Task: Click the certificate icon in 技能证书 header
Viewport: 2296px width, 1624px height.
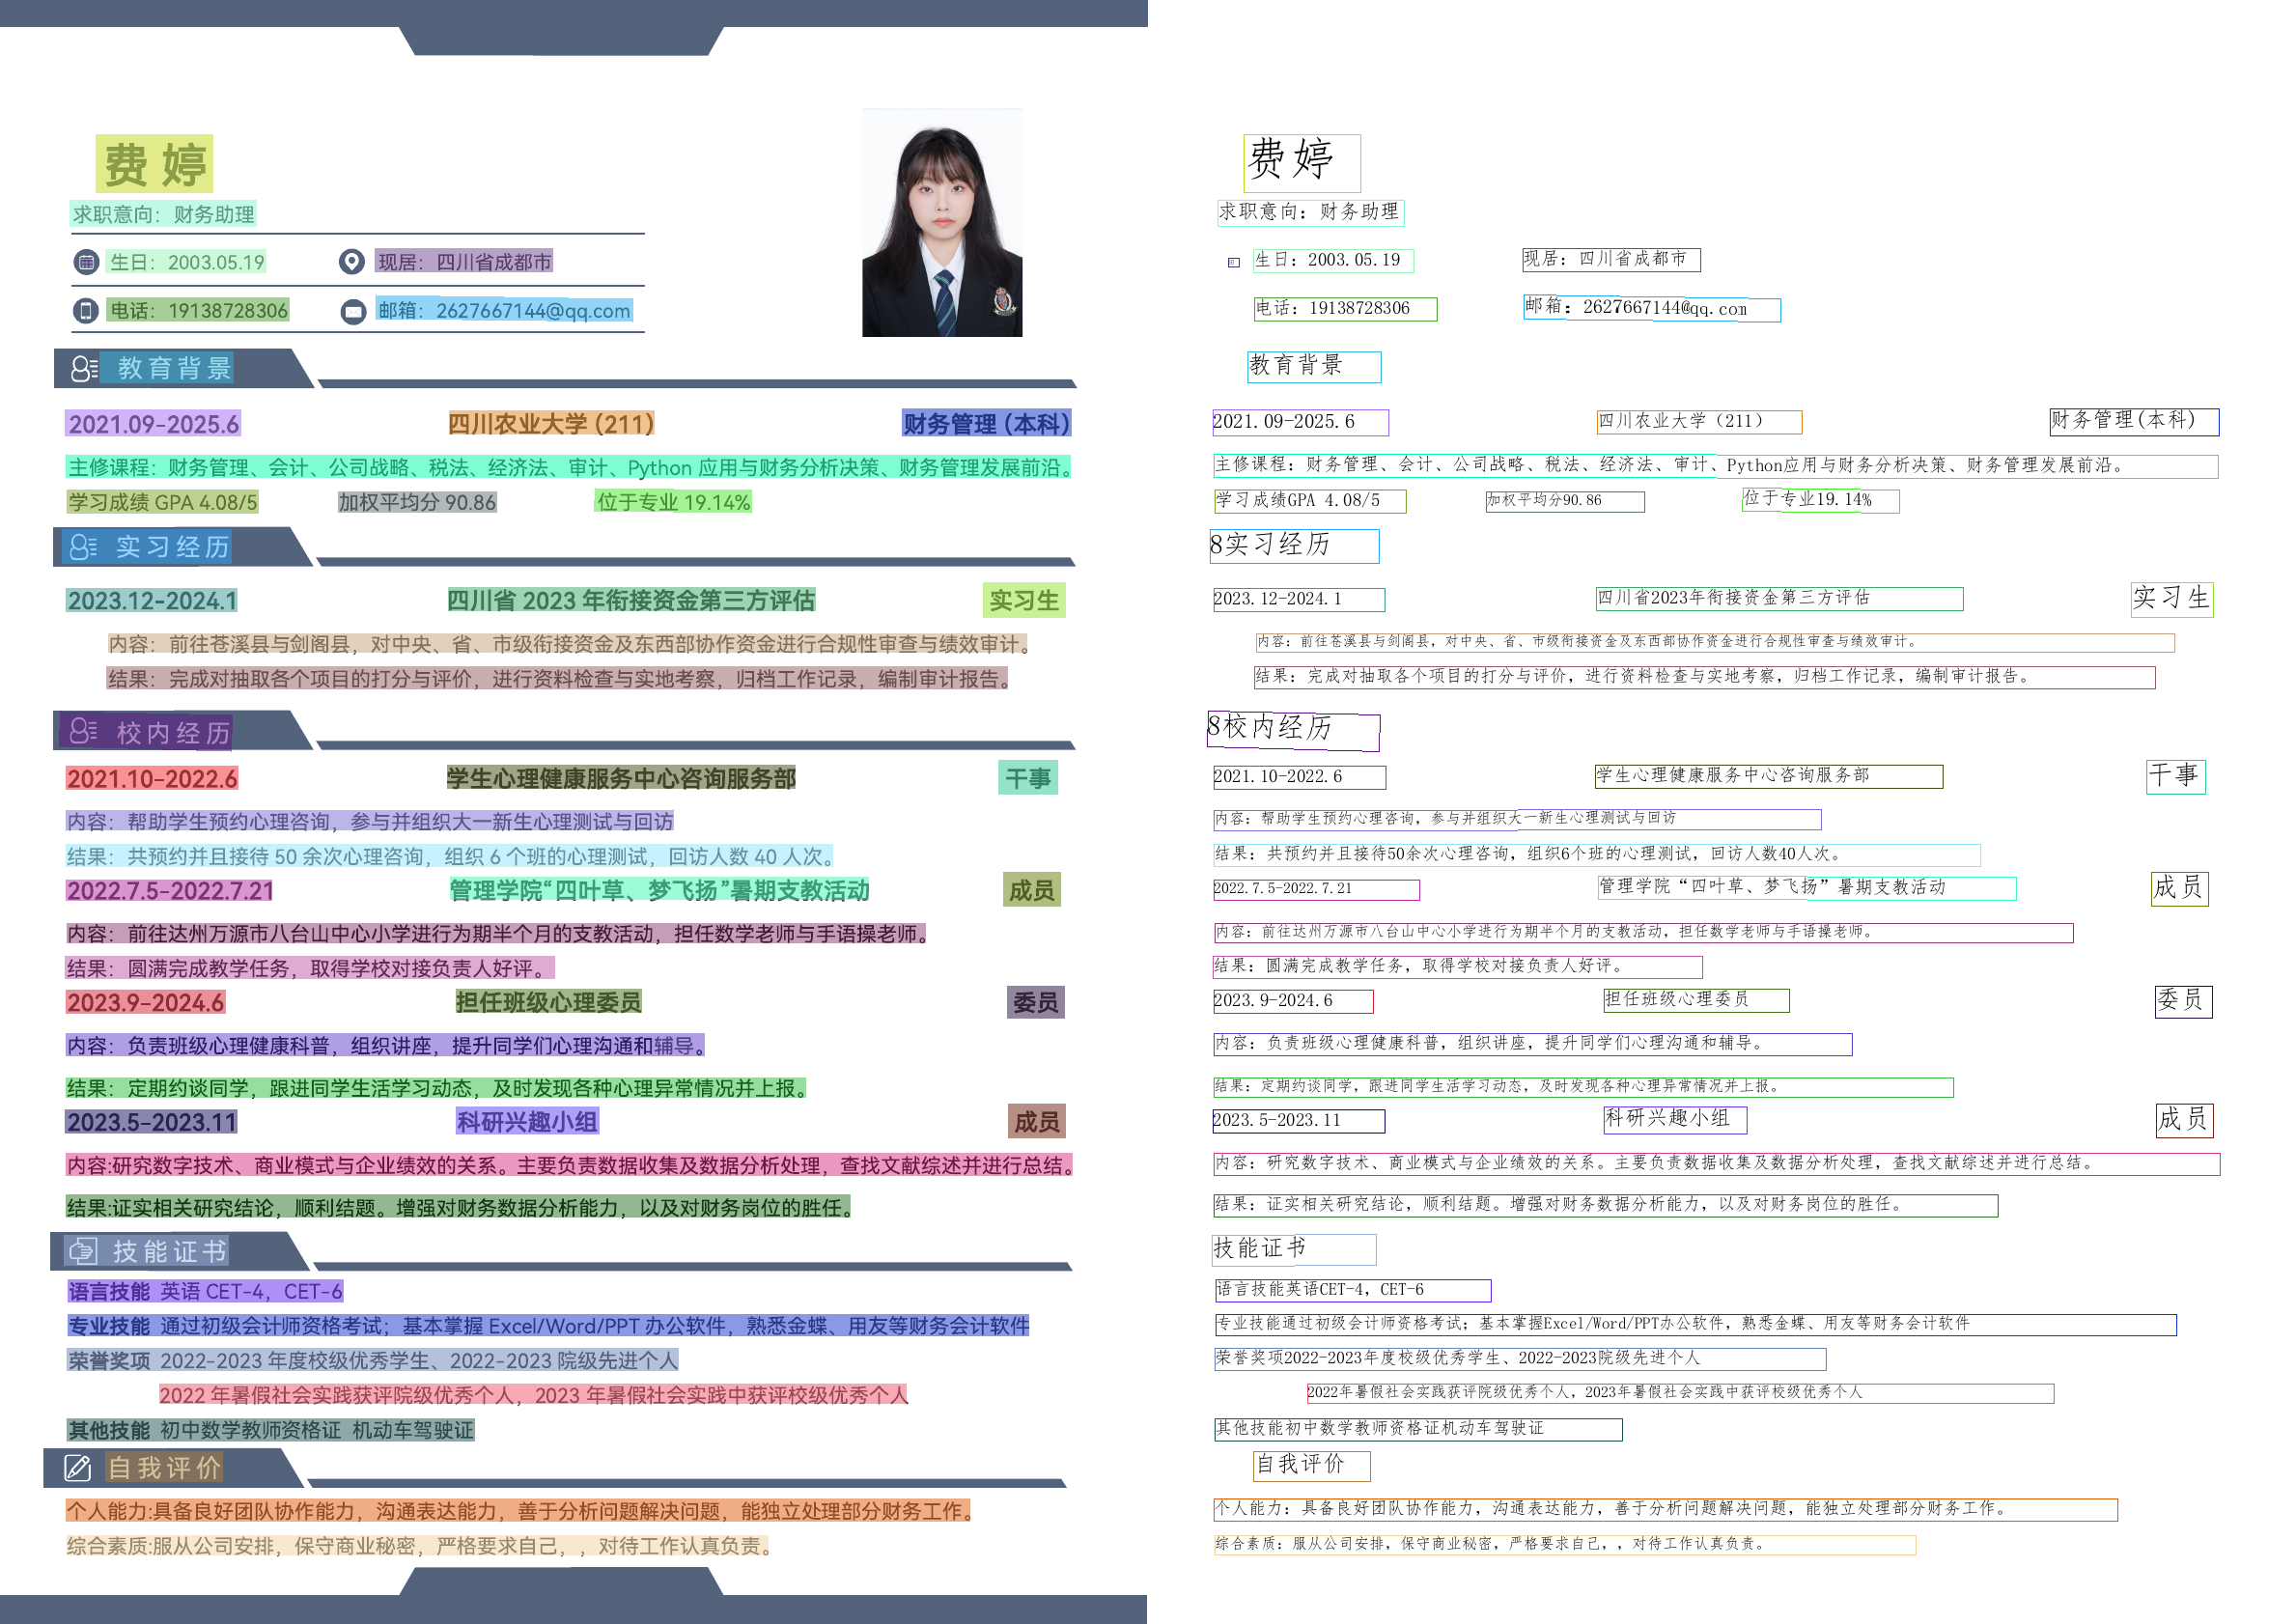Action: tap(82, 1251)
